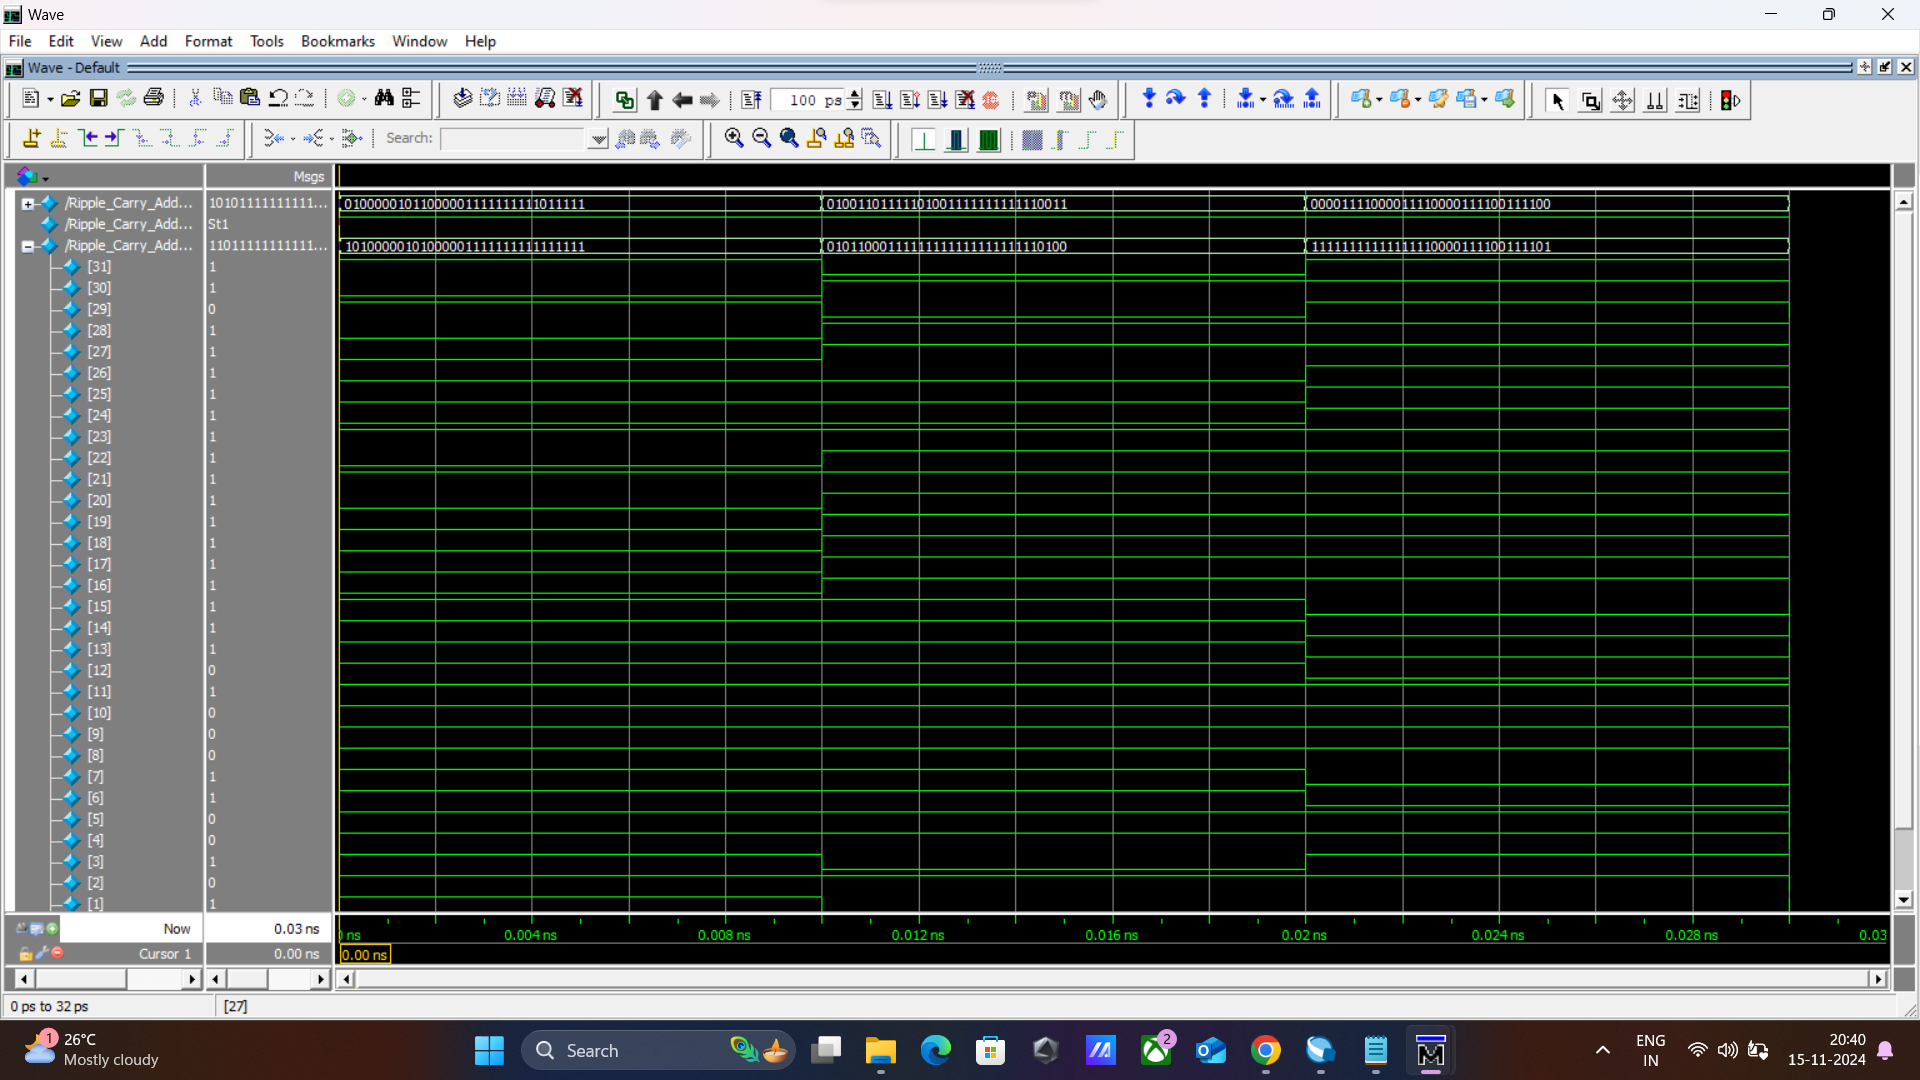Image resolution: width=1920 pixels, height=1080 pixels.
Task: Increase run length with stepper up arrow
Action: pos(855,94)
